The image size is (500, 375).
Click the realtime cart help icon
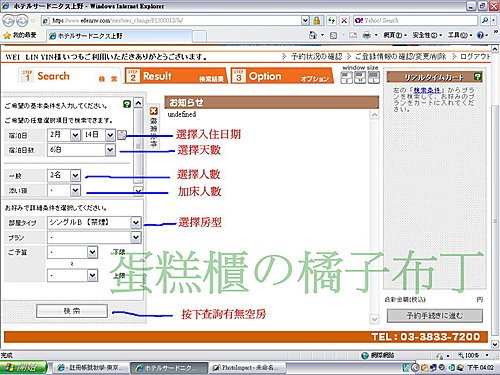pos(478,77)
